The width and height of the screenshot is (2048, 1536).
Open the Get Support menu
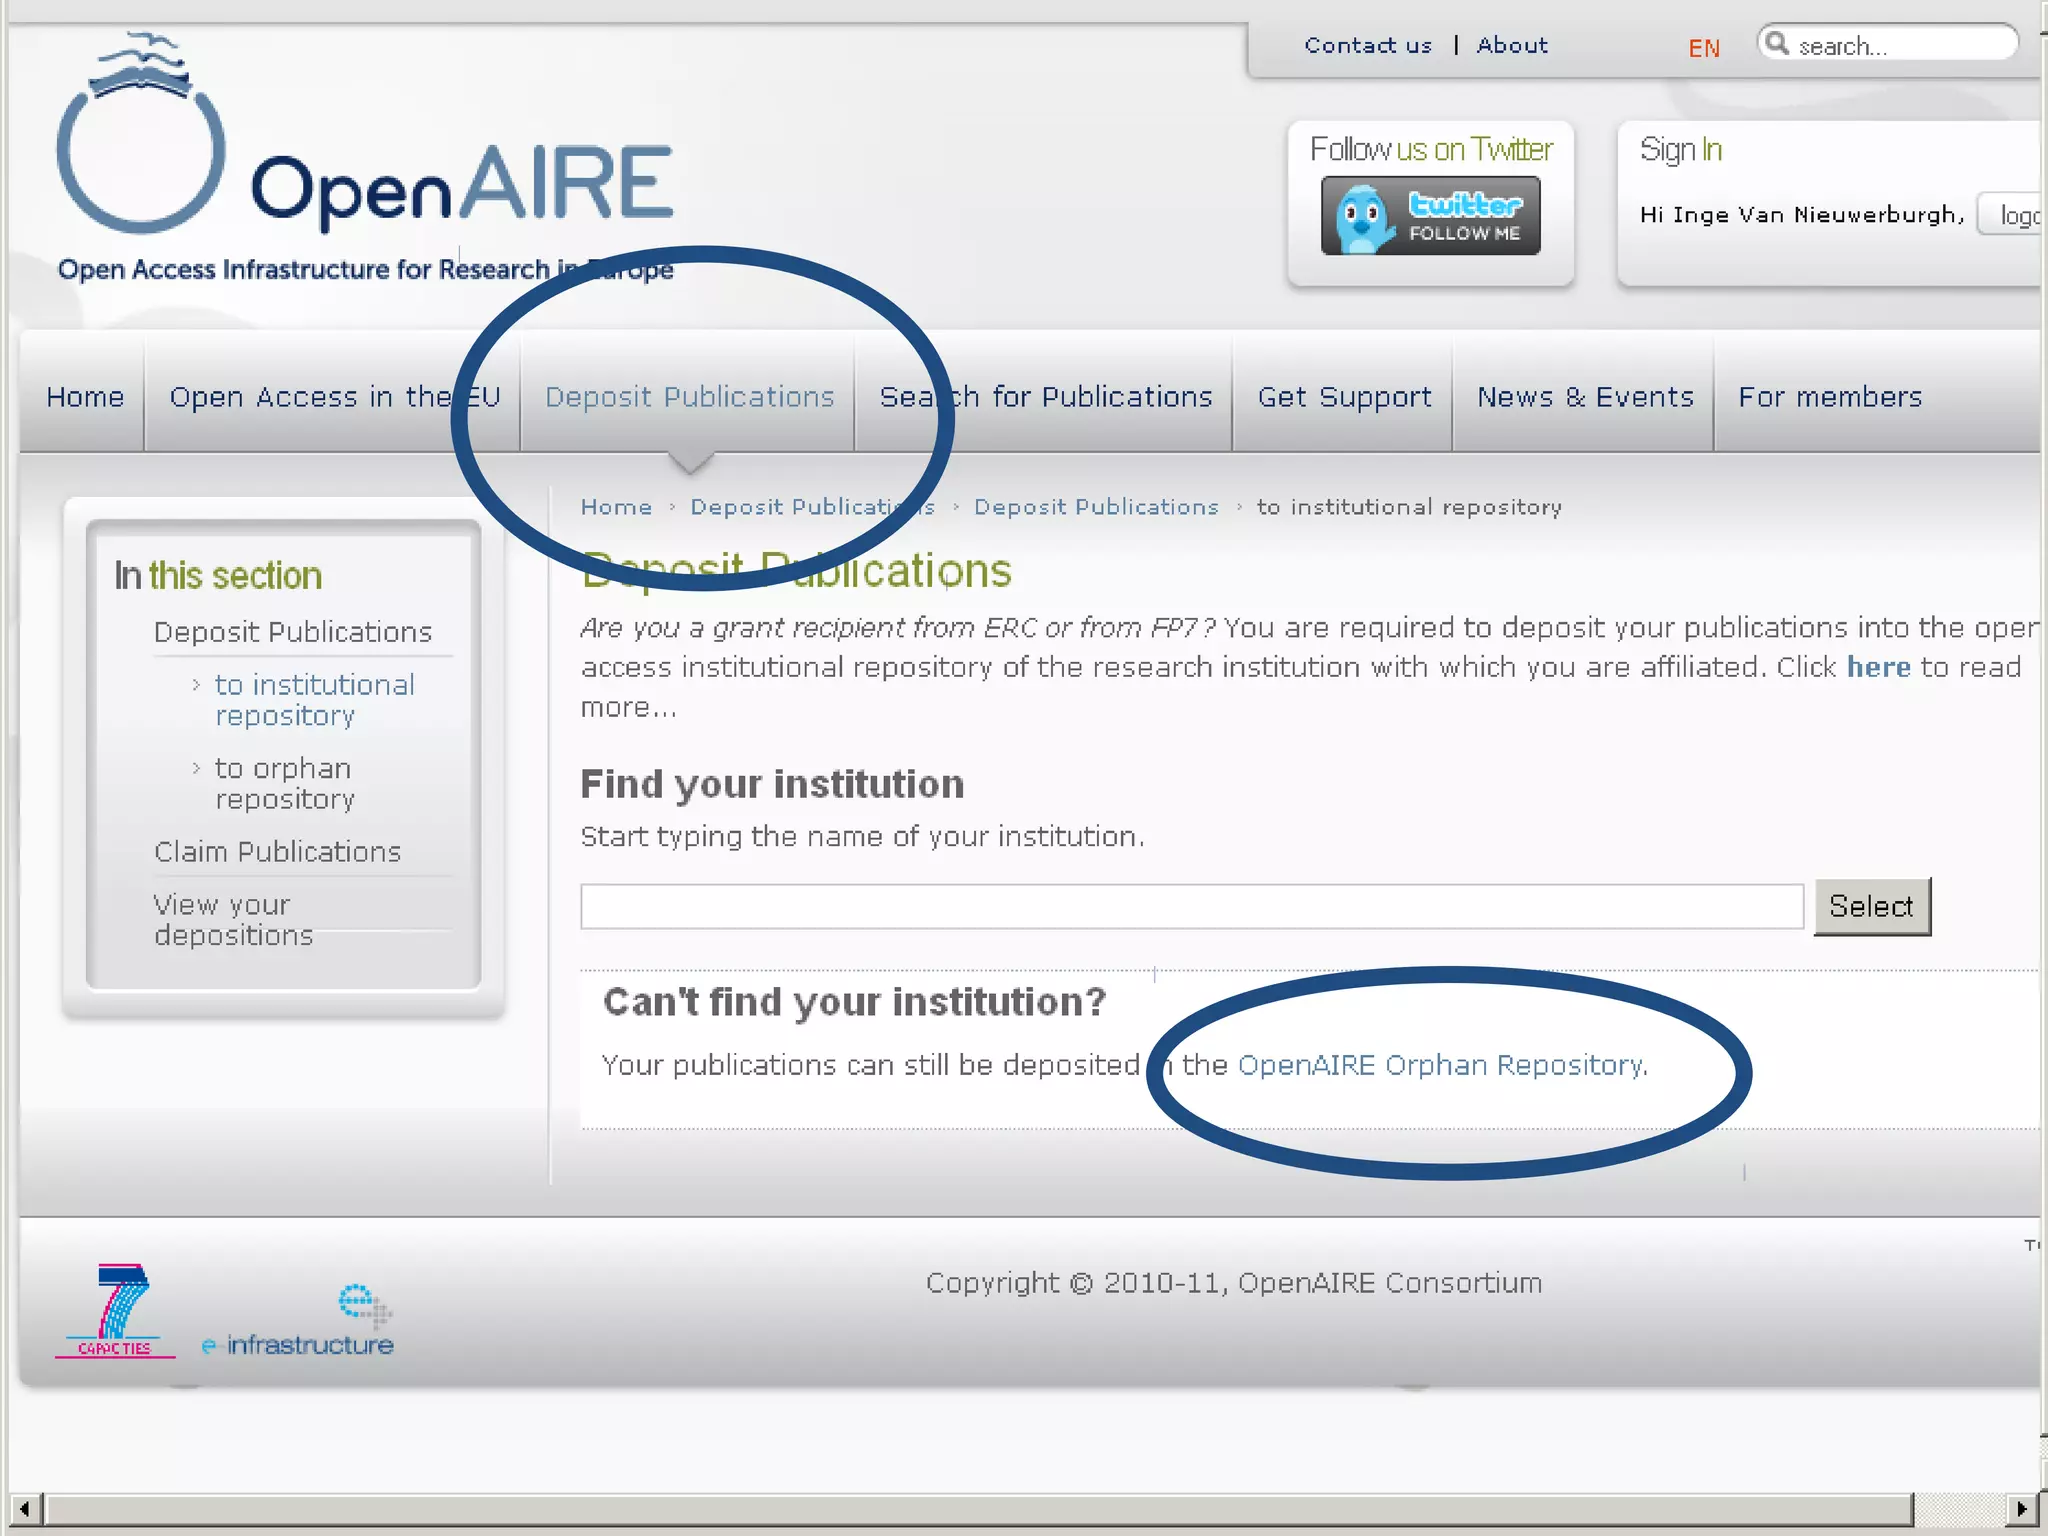click(1344, 397)
